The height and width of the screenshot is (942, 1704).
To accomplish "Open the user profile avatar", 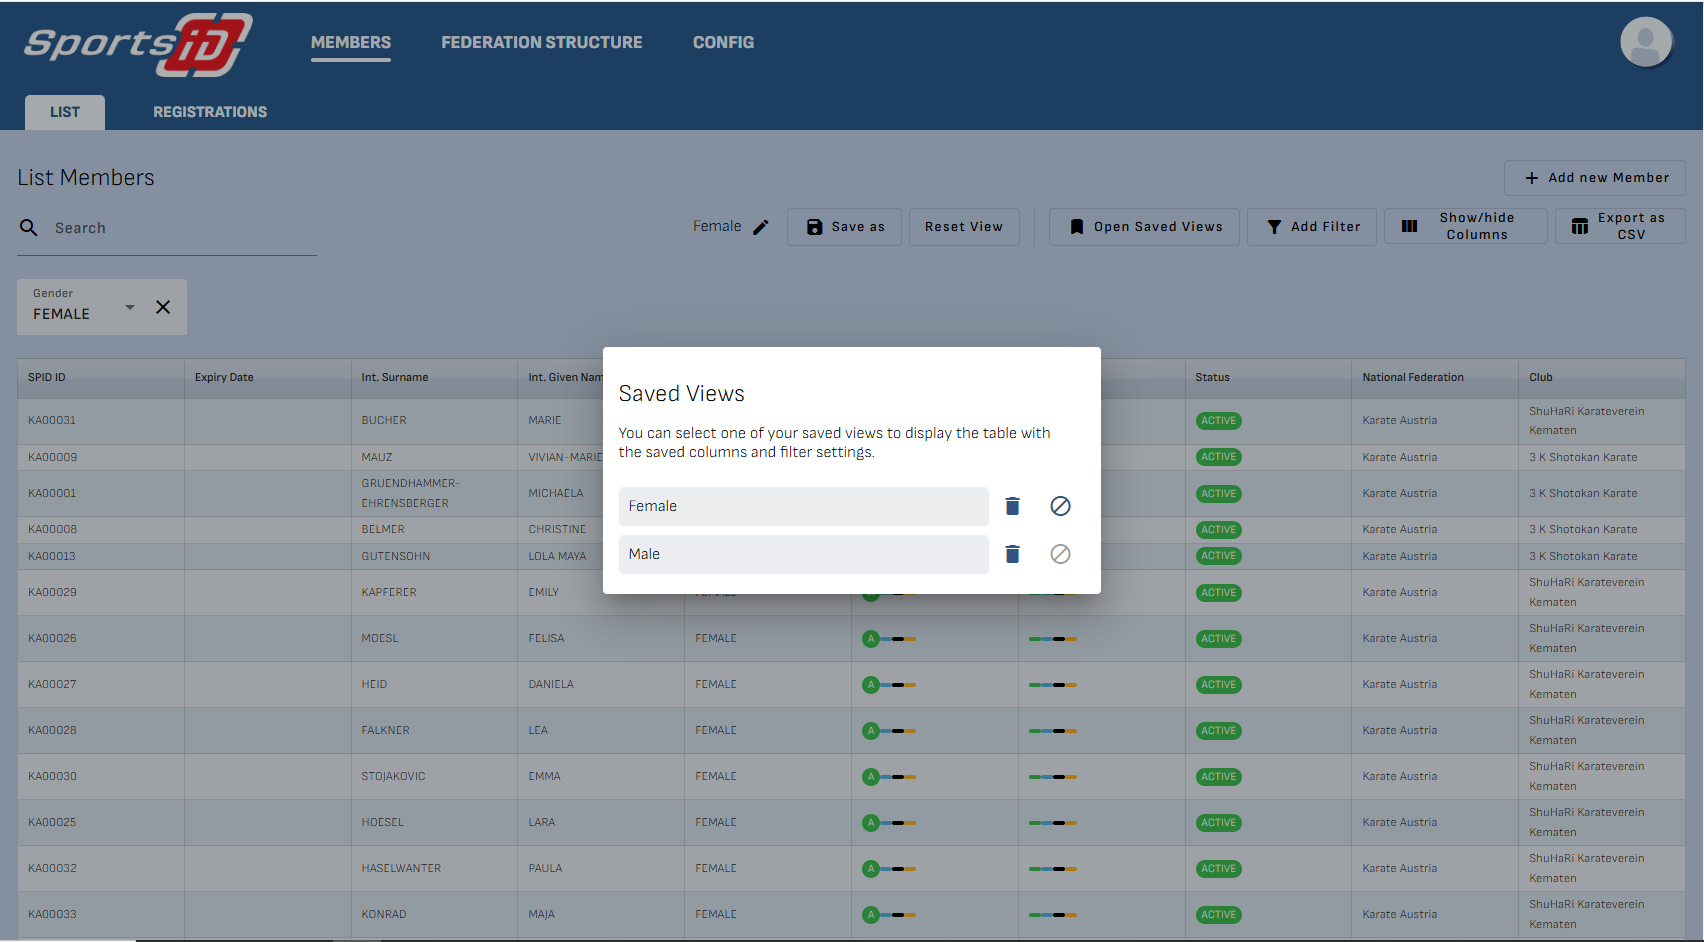I will (x=1646, y=42).
